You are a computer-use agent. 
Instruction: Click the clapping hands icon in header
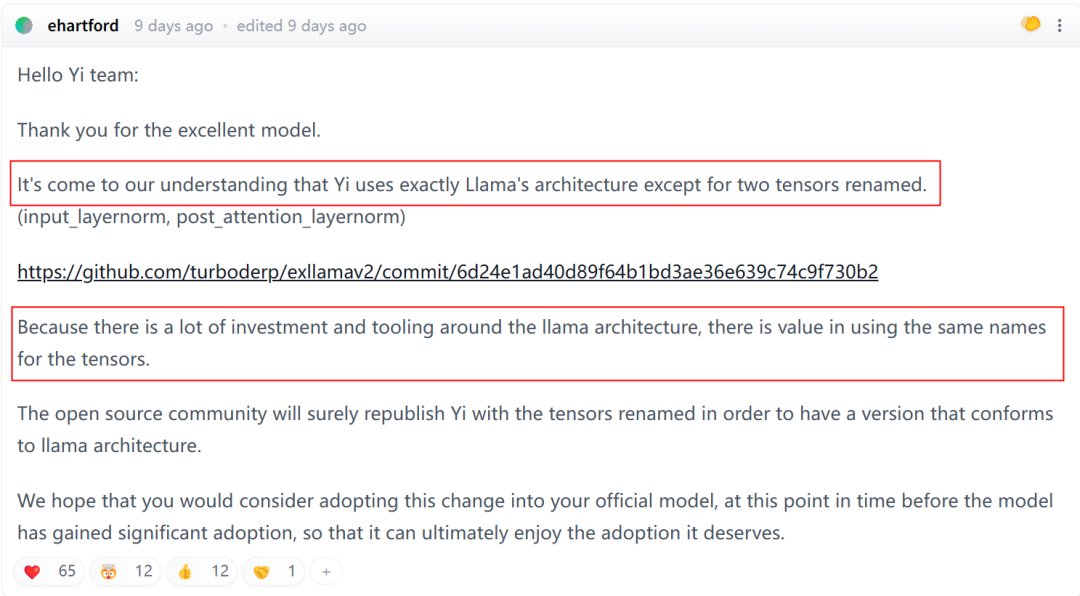click(1031, 24)
